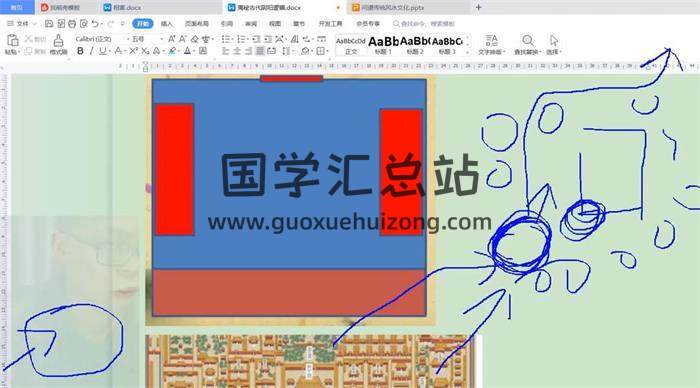Viewport: 700px width, 388px height.
Task: Increase font size with A+ icon
Action: (171, 39)
